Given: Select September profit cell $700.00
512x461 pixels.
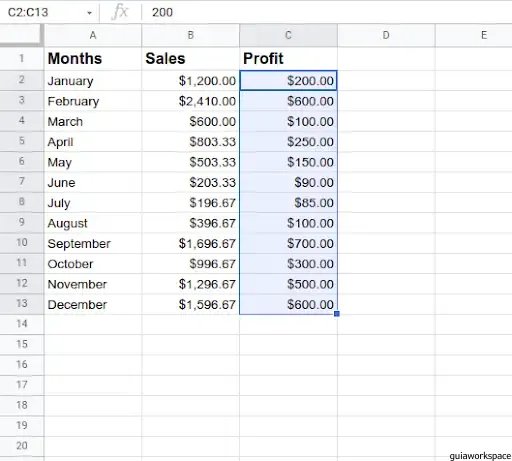Looking at the screenshot, I should click(x=288, y=243).
